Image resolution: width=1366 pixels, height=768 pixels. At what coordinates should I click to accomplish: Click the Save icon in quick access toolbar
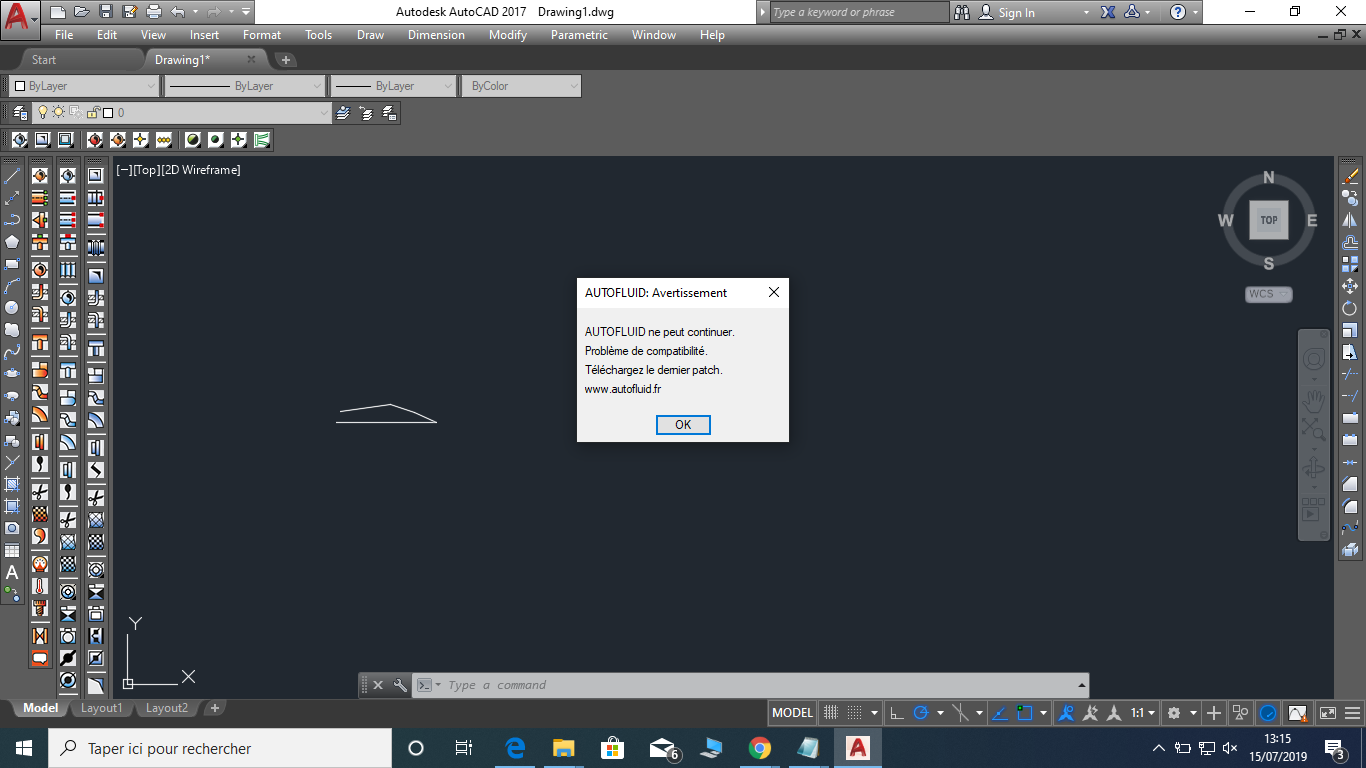coord(105,12)
